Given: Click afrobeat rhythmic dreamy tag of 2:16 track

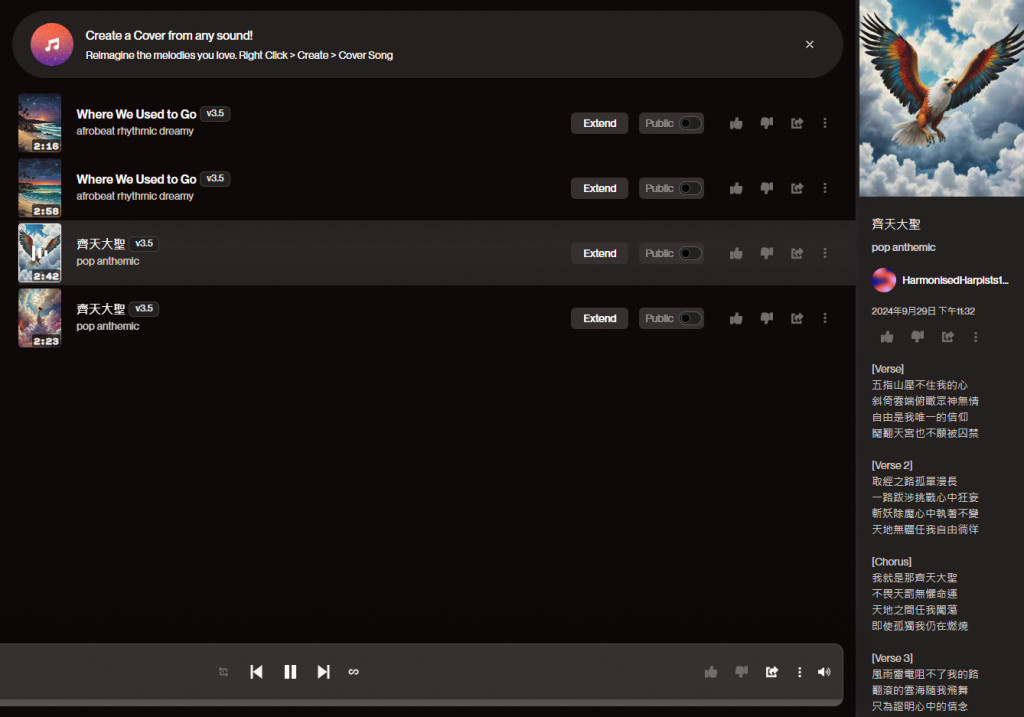Looking at the screenshot, I should click(x=135, y=131).
